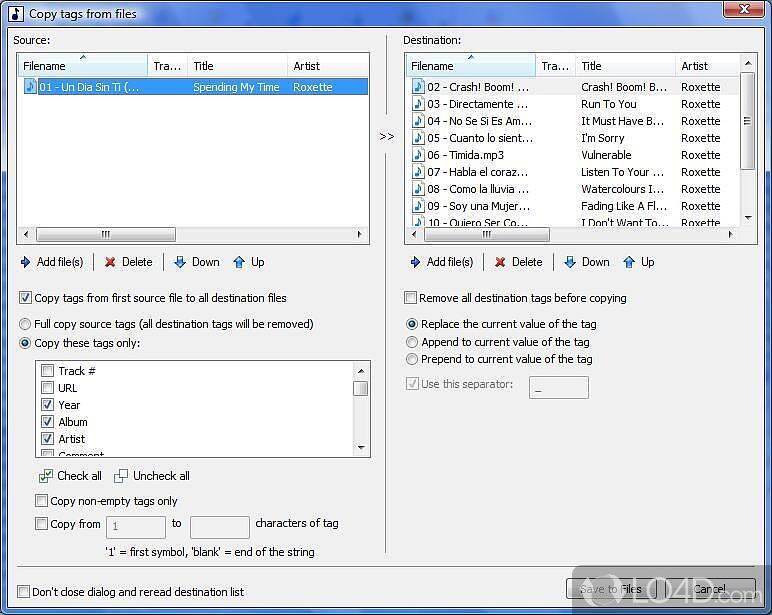
Task: Sort Destination list by Title column
Action: [625, 65]
